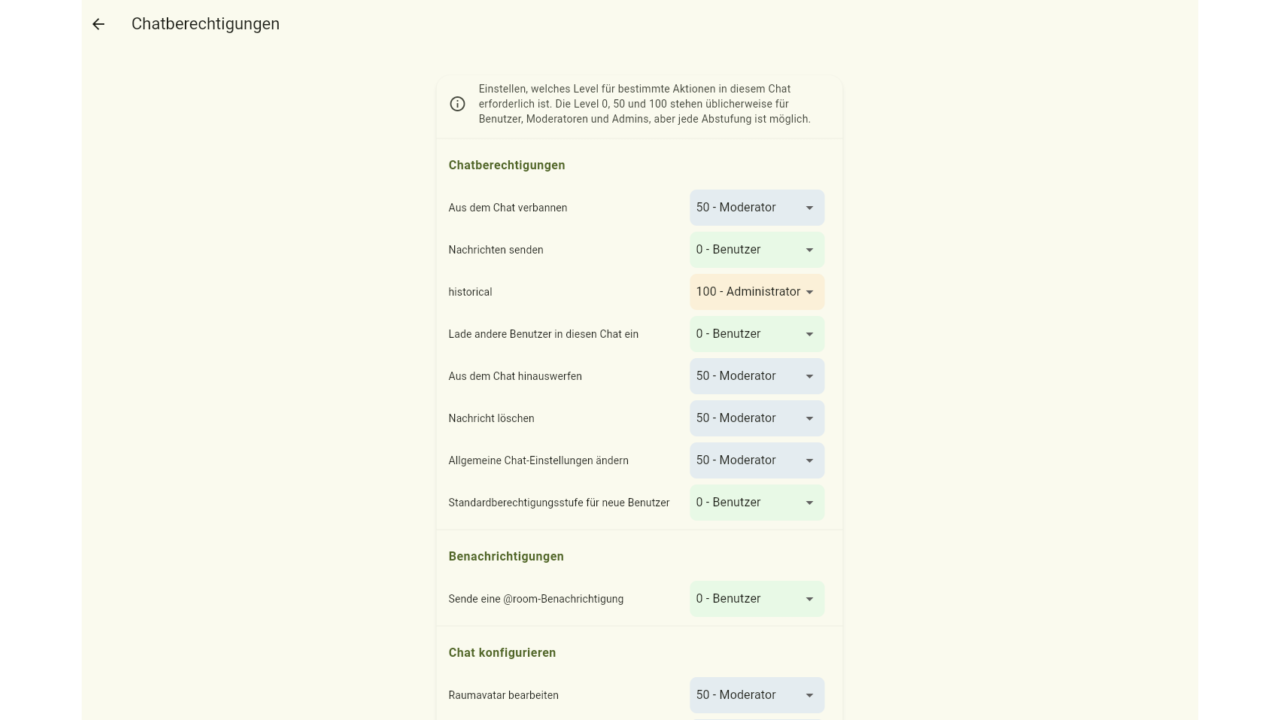Open 'Nachrichten senden' permission dropdown
The height and width of the screenshot is (720, 1280).
[757, 250]
